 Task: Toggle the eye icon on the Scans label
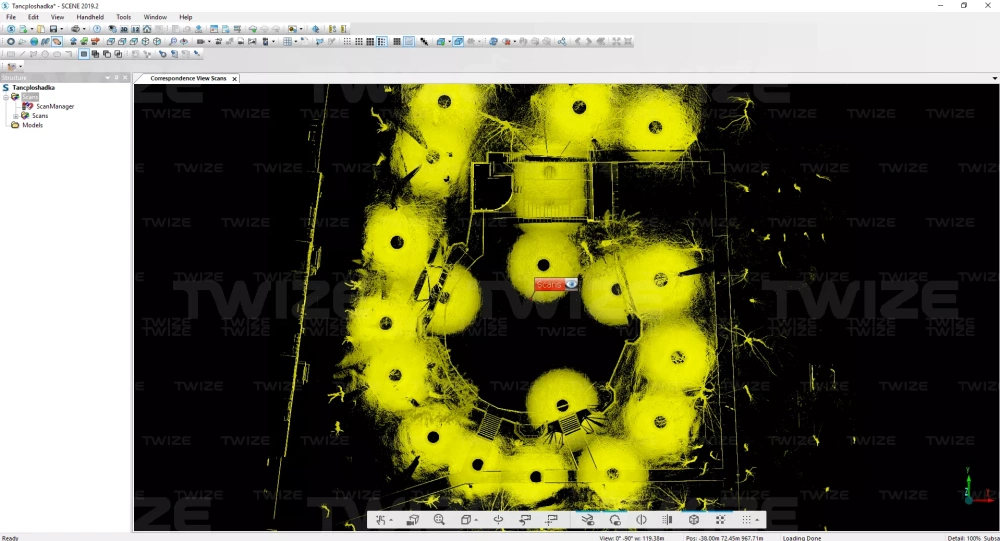[x=570, y=284]
